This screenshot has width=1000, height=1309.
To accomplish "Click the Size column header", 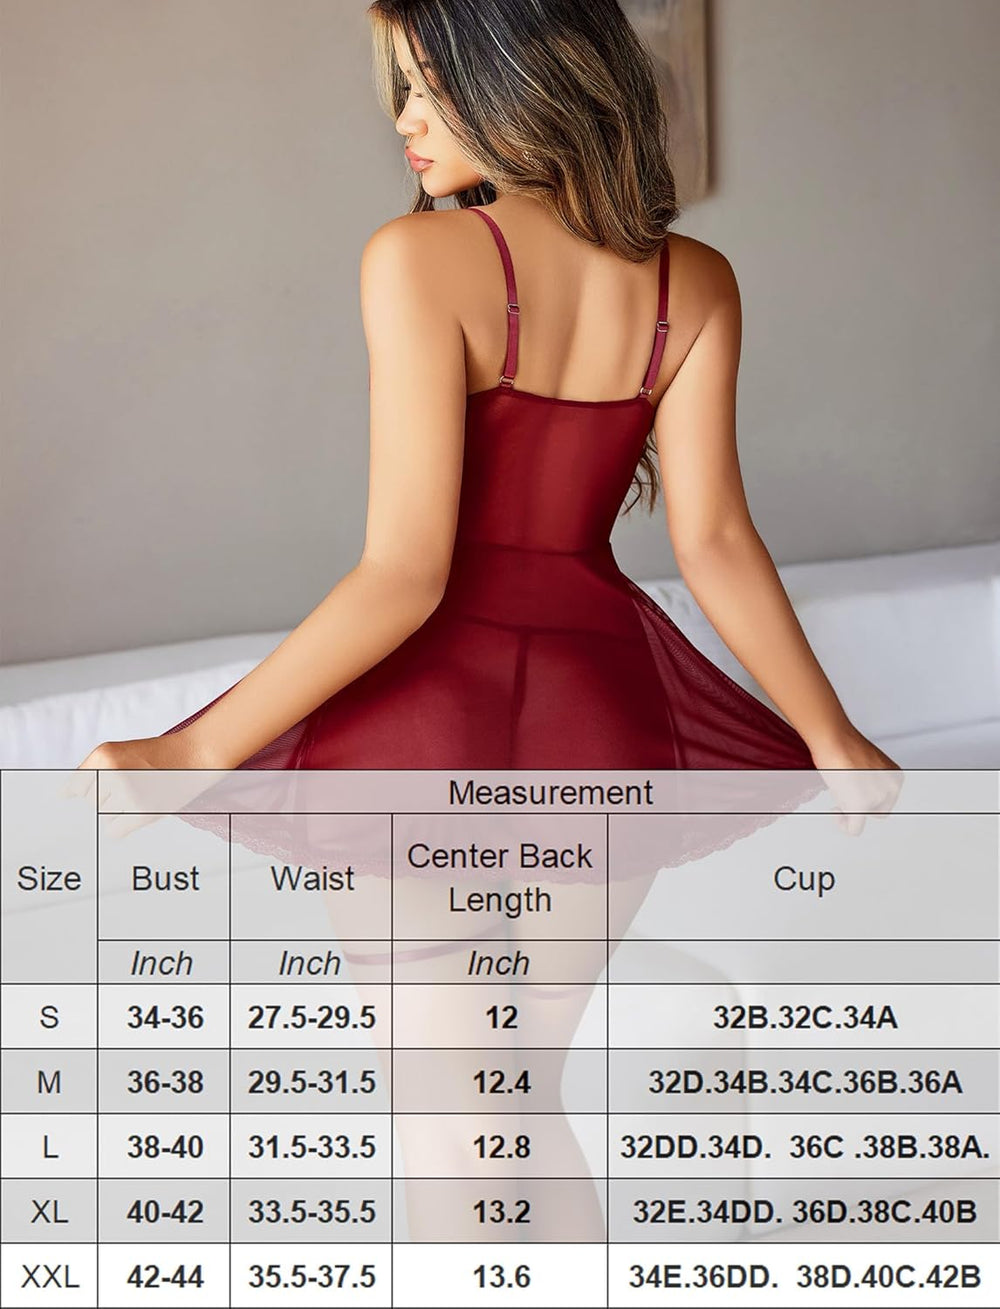I will tap(49, 878).
